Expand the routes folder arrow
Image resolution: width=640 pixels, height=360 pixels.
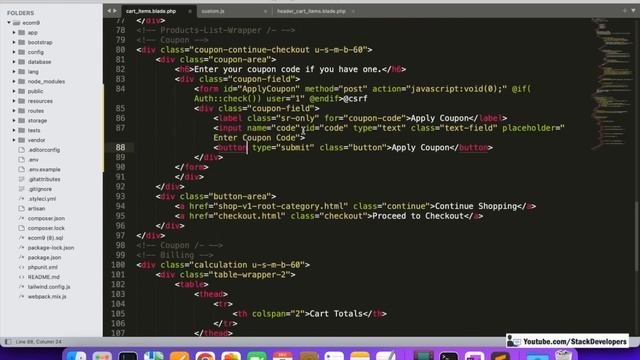click(14, 111)
